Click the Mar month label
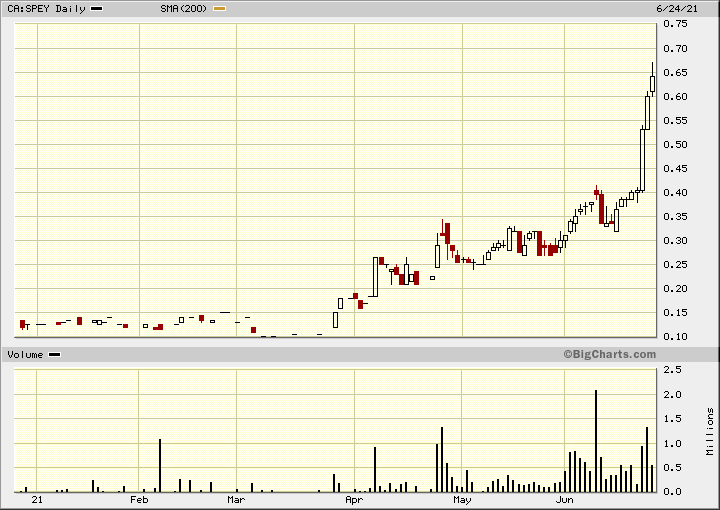The image size is (720, 510). [236, 499]
